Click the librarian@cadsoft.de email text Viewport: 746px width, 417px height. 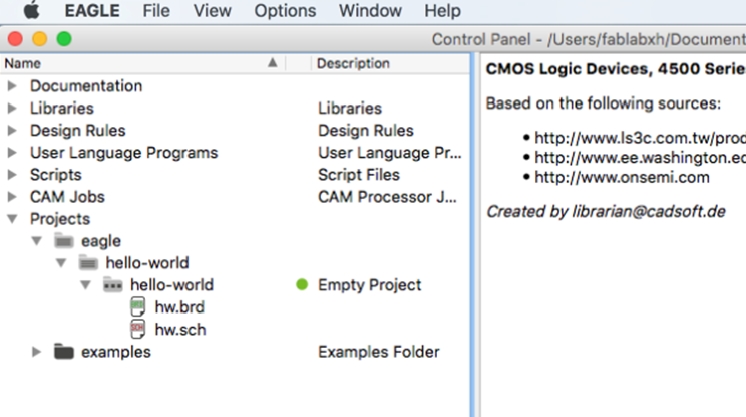[x=649, y=211]
